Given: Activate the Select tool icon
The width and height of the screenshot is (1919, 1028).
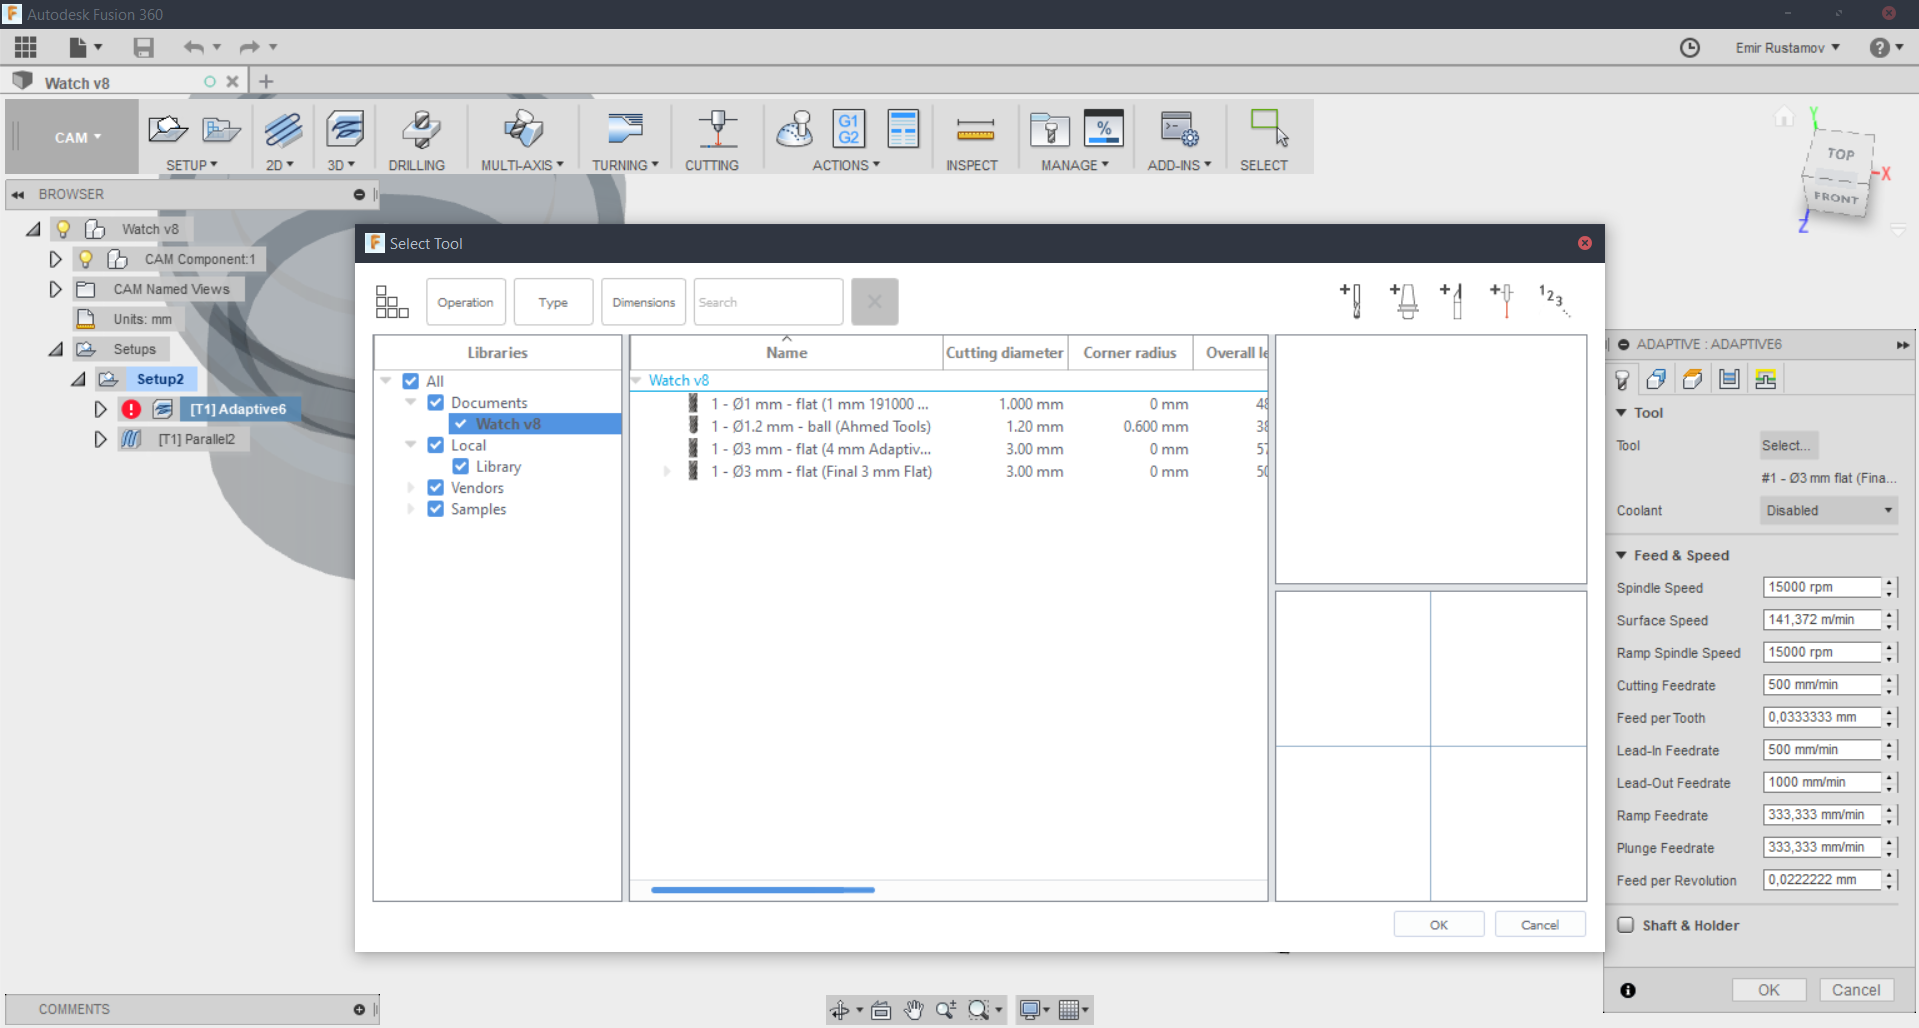Looking at the screenshot, I should pyautogui.click(x=1269, y=128).
